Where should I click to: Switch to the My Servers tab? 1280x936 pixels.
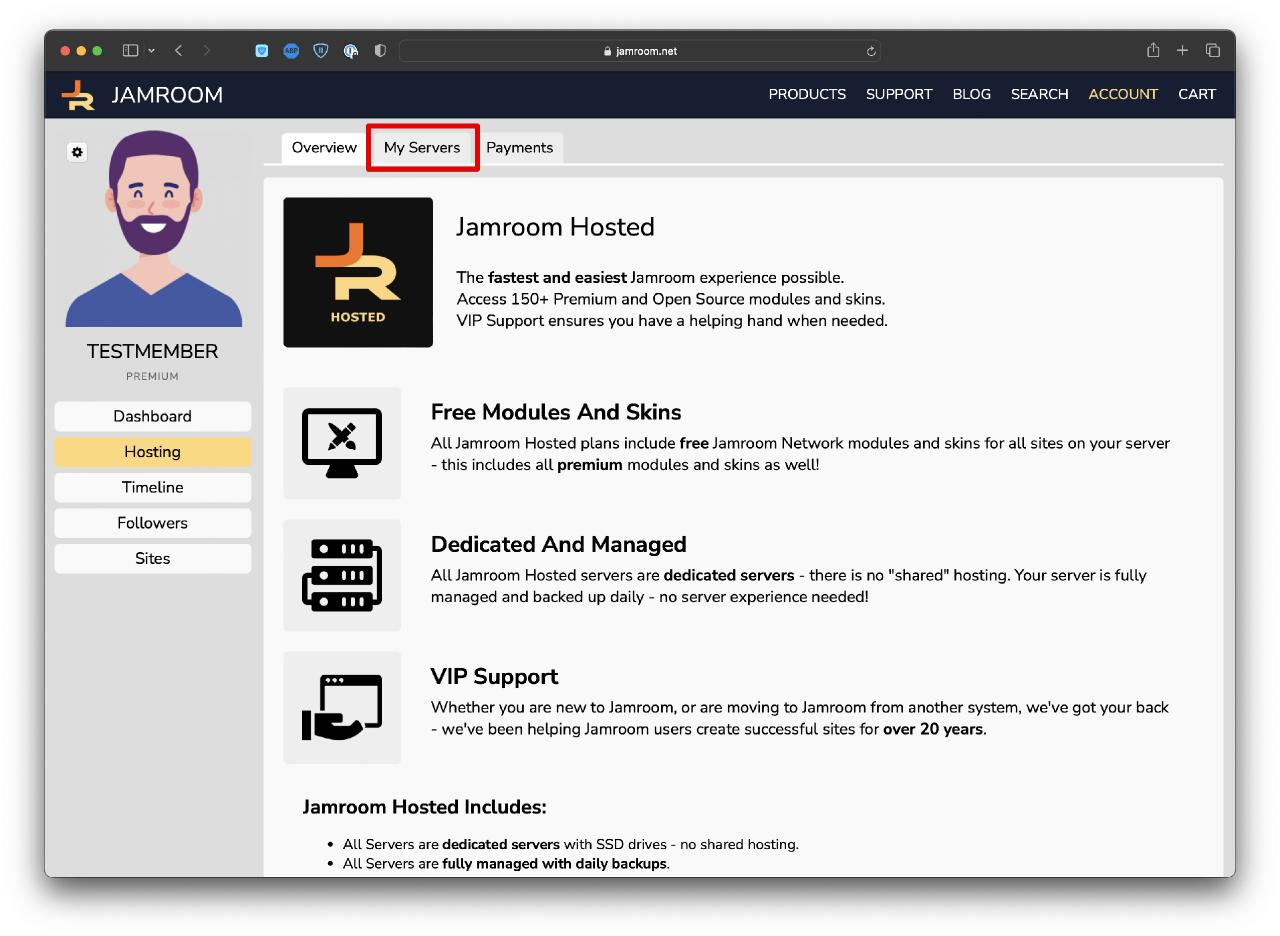(422, 147)
